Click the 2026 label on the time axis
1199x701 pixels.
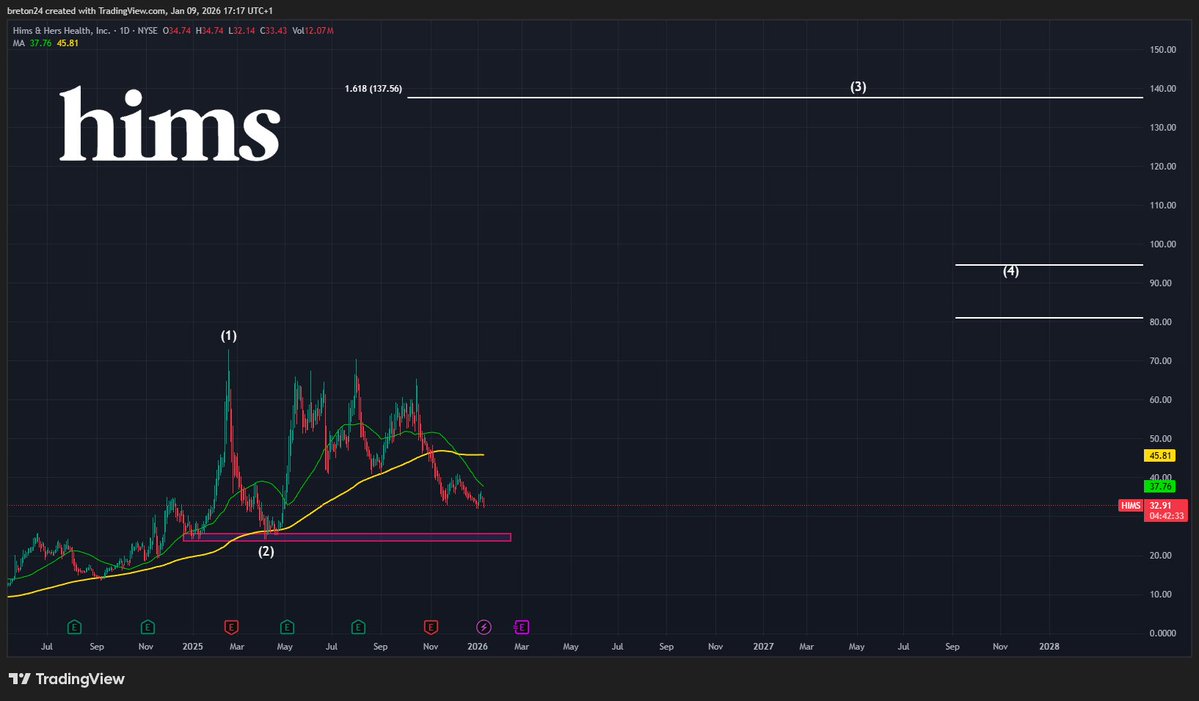477,647
